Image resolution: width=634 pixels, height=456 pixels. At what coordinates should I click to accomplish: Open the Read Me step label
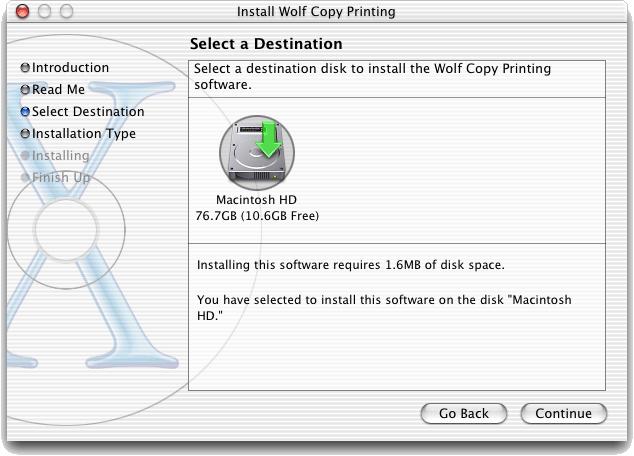coord(58,89)
